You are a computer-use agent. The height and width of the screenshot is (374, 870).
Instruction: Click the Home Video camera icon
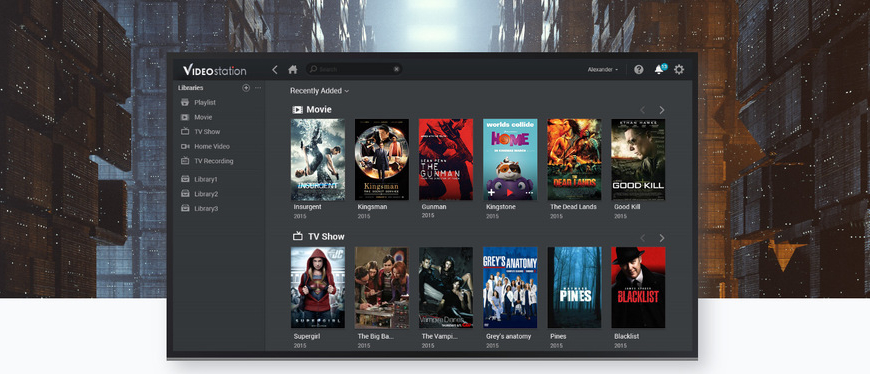185,146
